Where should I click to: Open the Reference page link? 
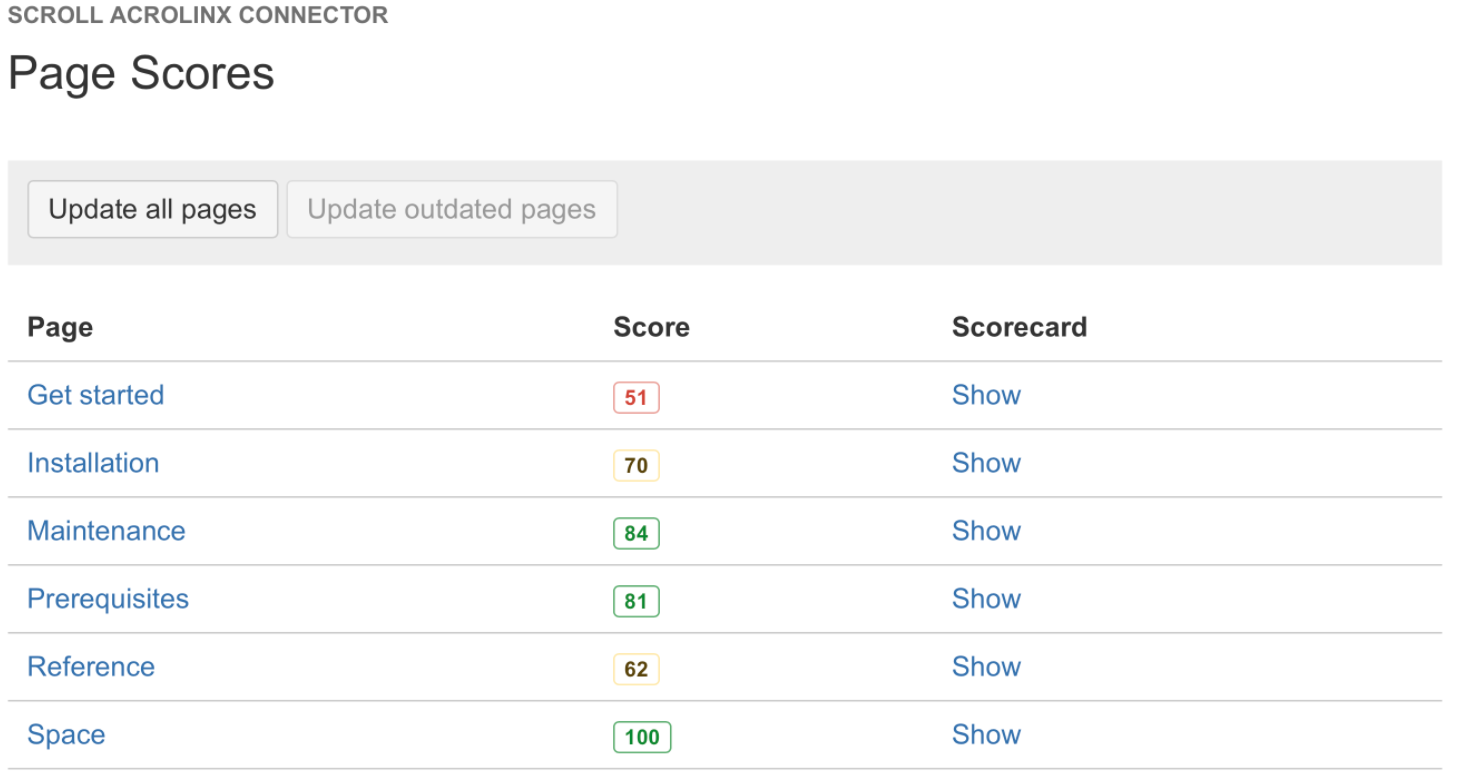coord(91,667)
